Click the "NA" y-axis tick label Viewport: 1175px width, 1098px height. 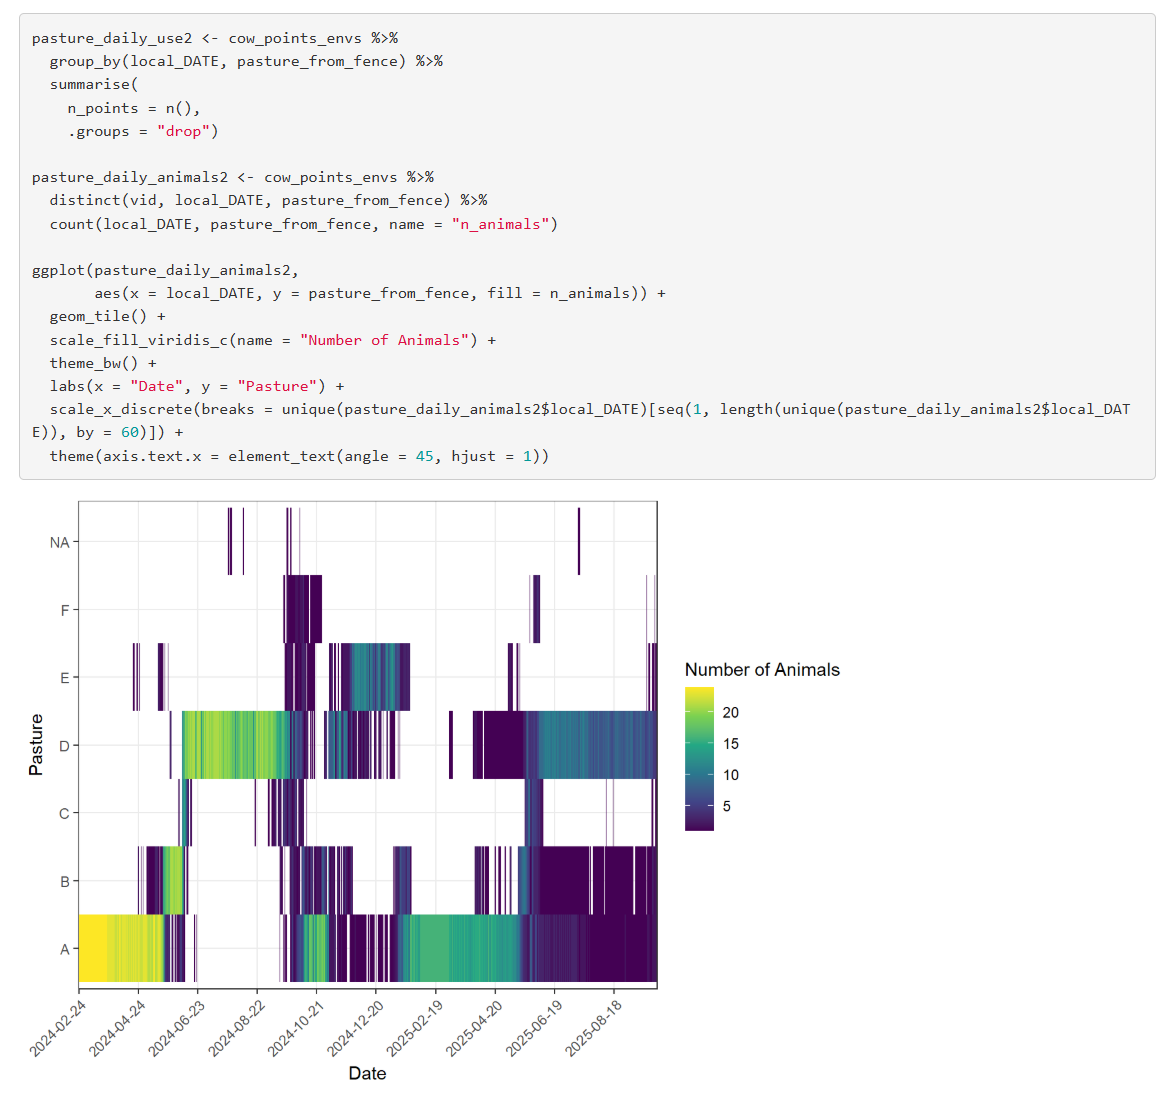(x=59, y=542)
